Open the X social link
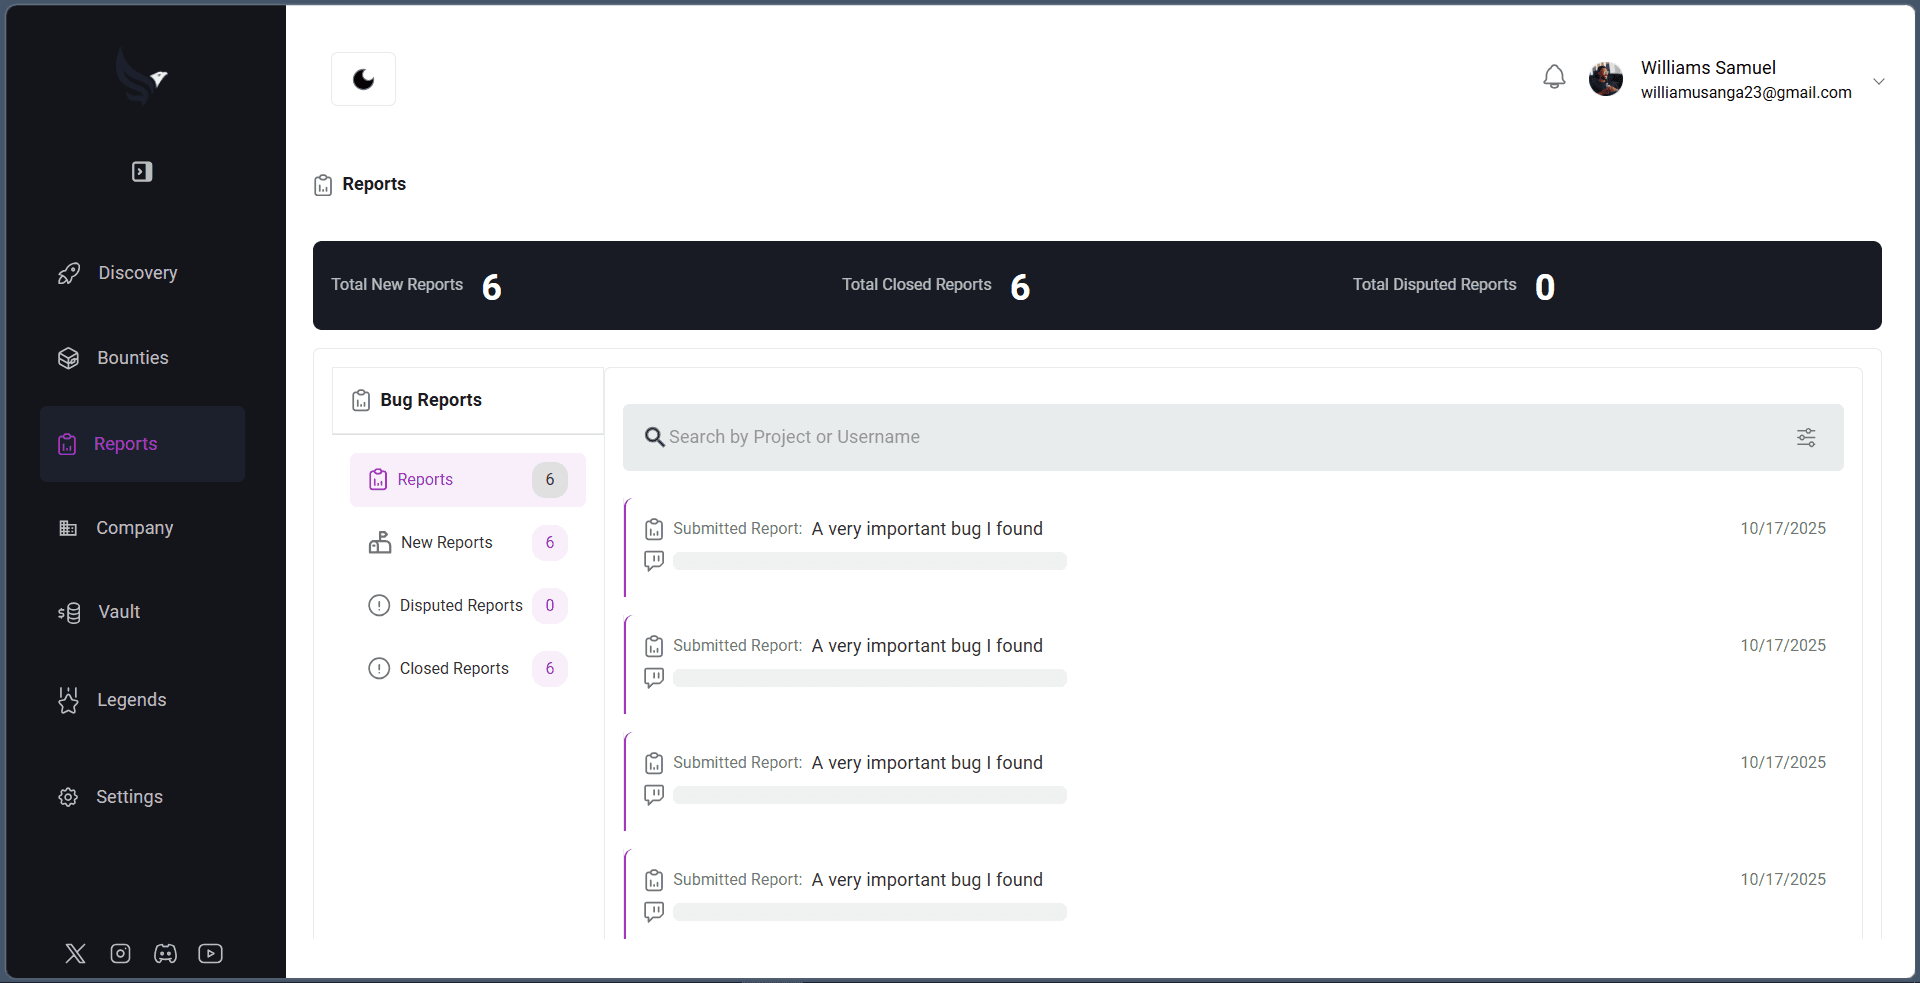This screenshot has width=1920, height=983. point(76,953)
